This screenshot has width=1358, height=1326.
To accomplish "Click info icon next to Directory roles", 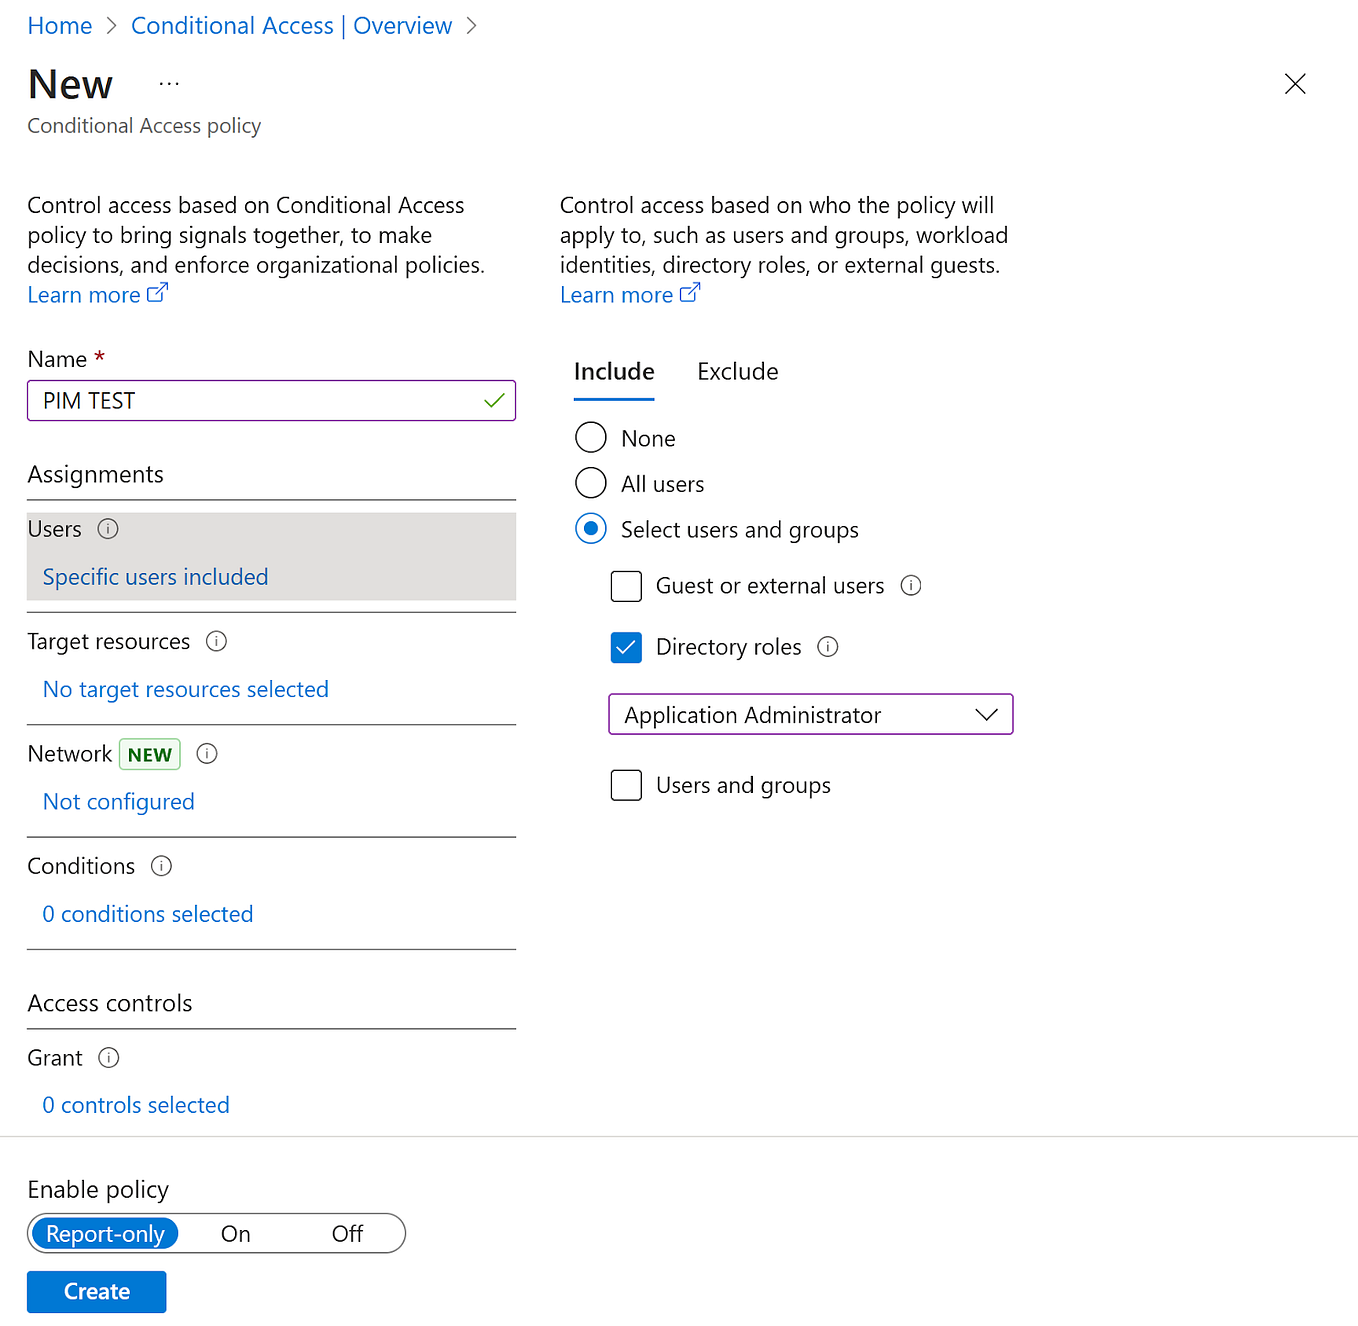I will point(828,647).
